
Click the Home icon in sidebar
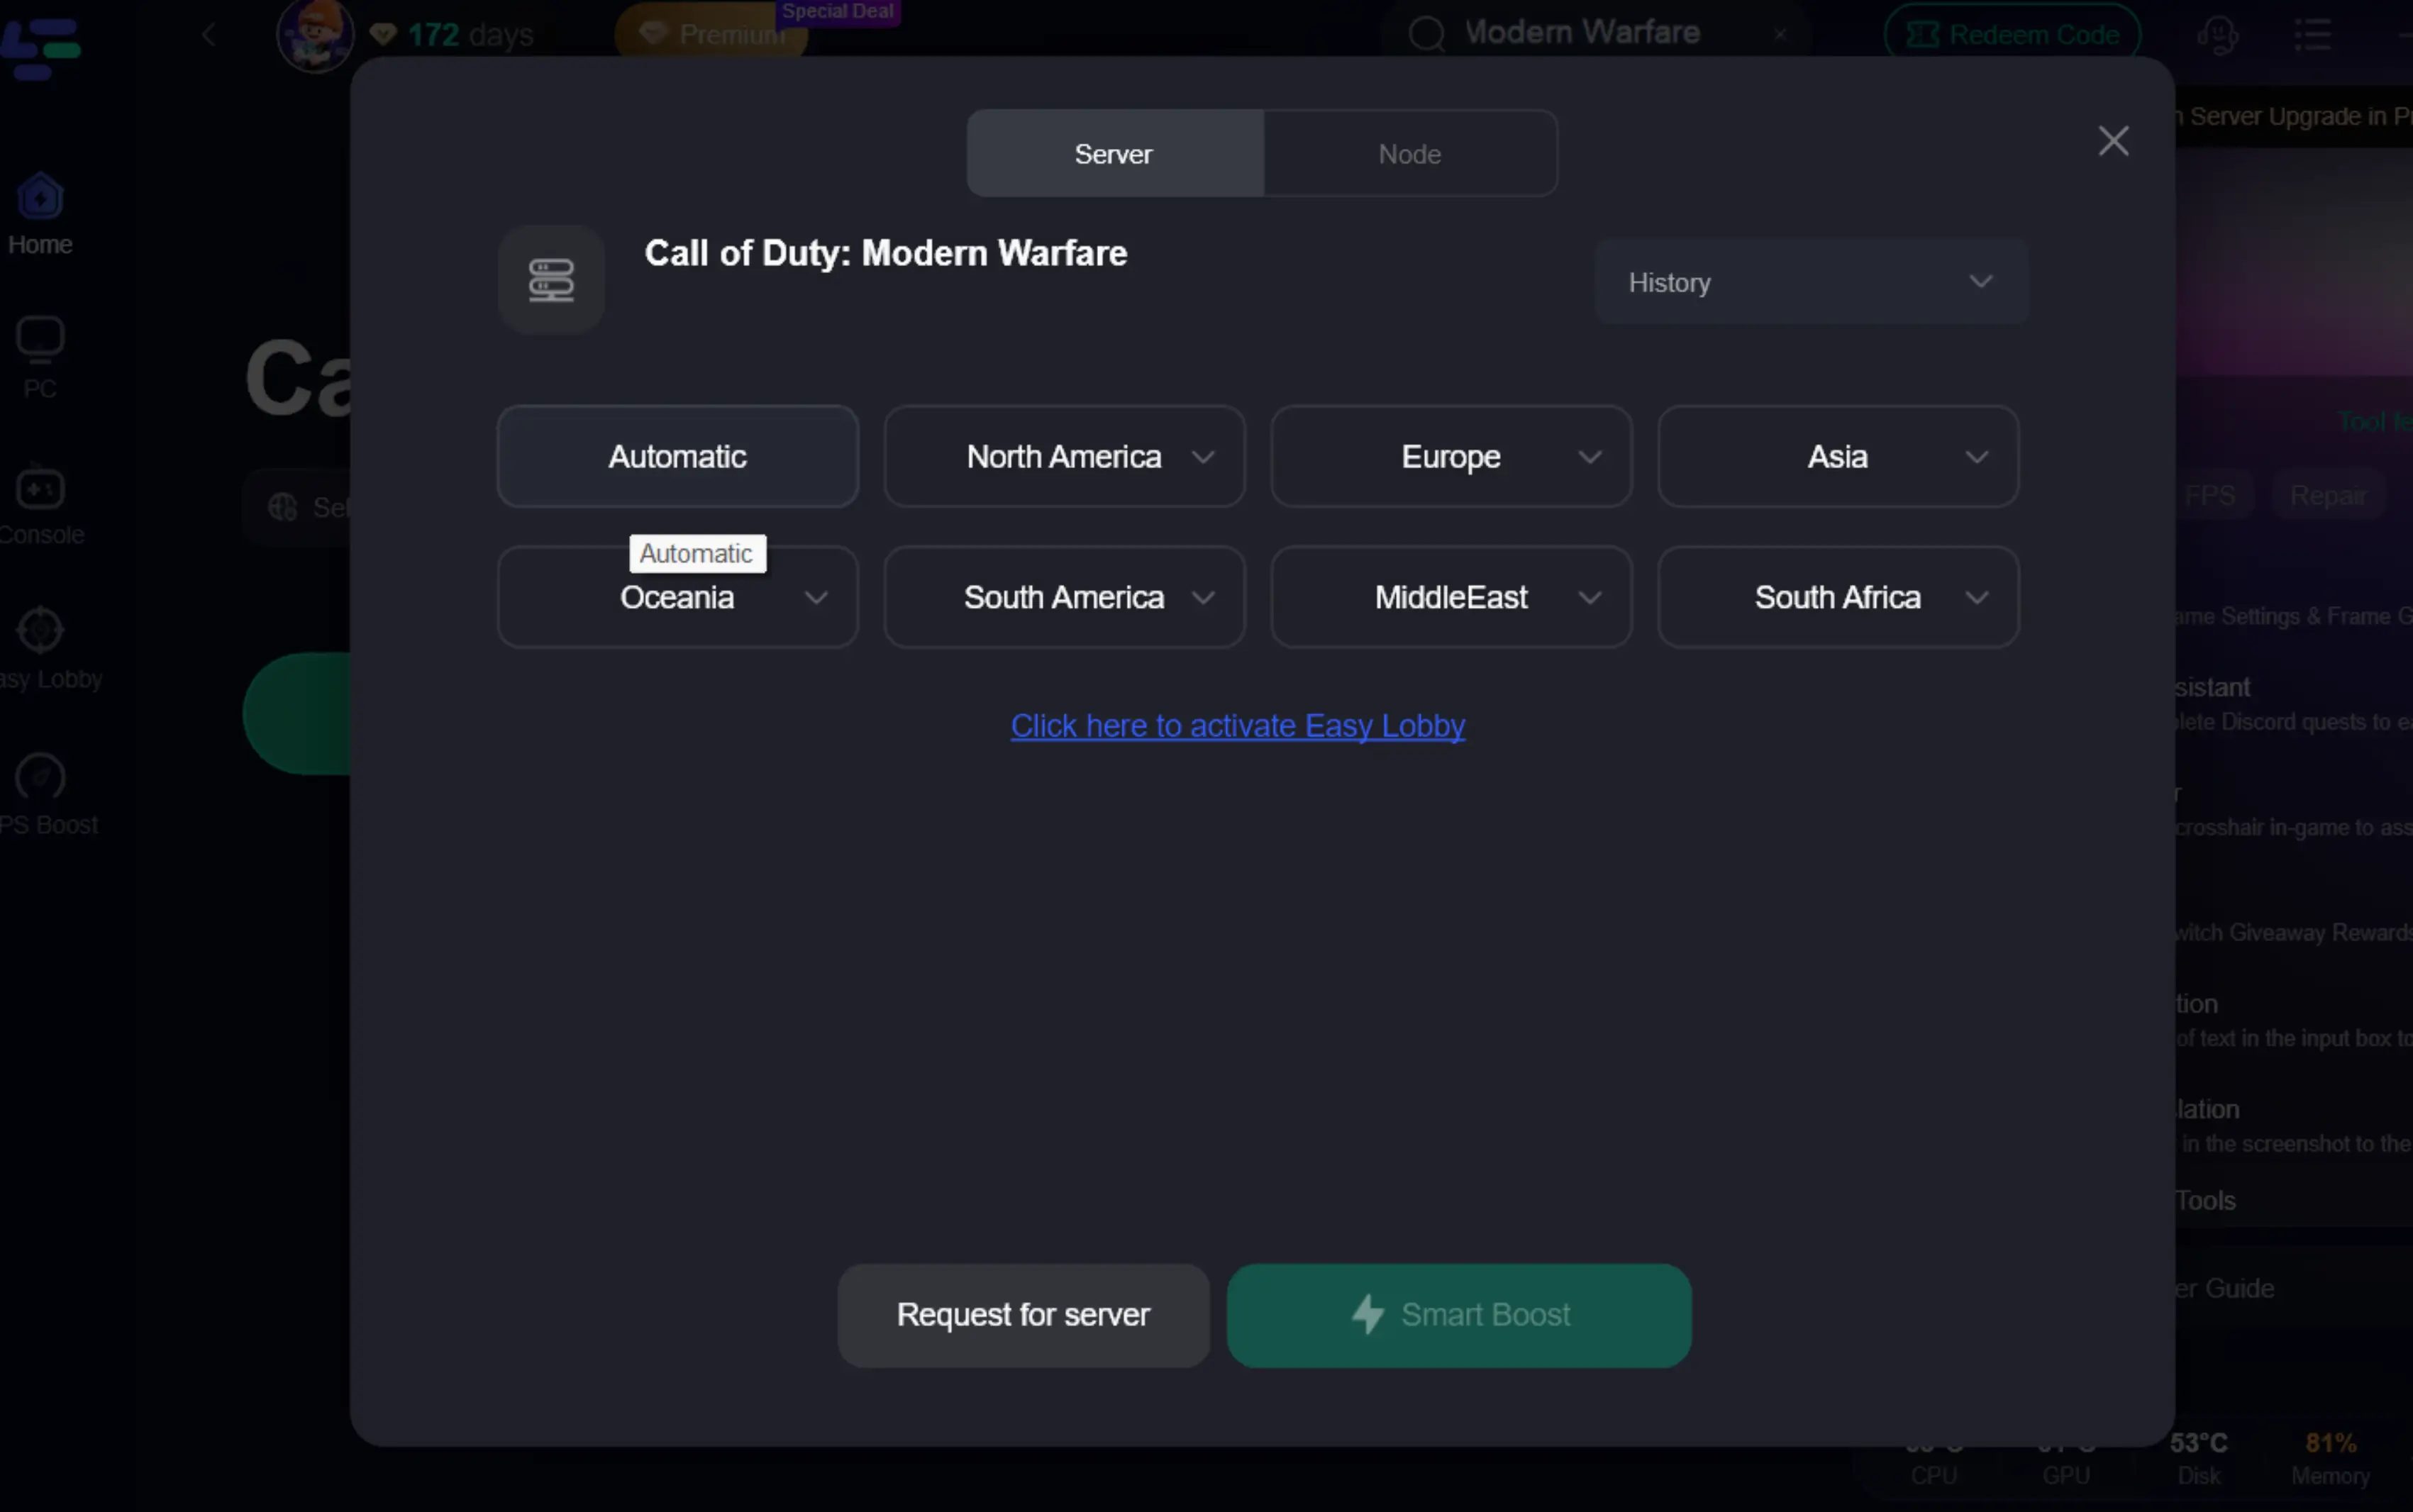(40, 197)
